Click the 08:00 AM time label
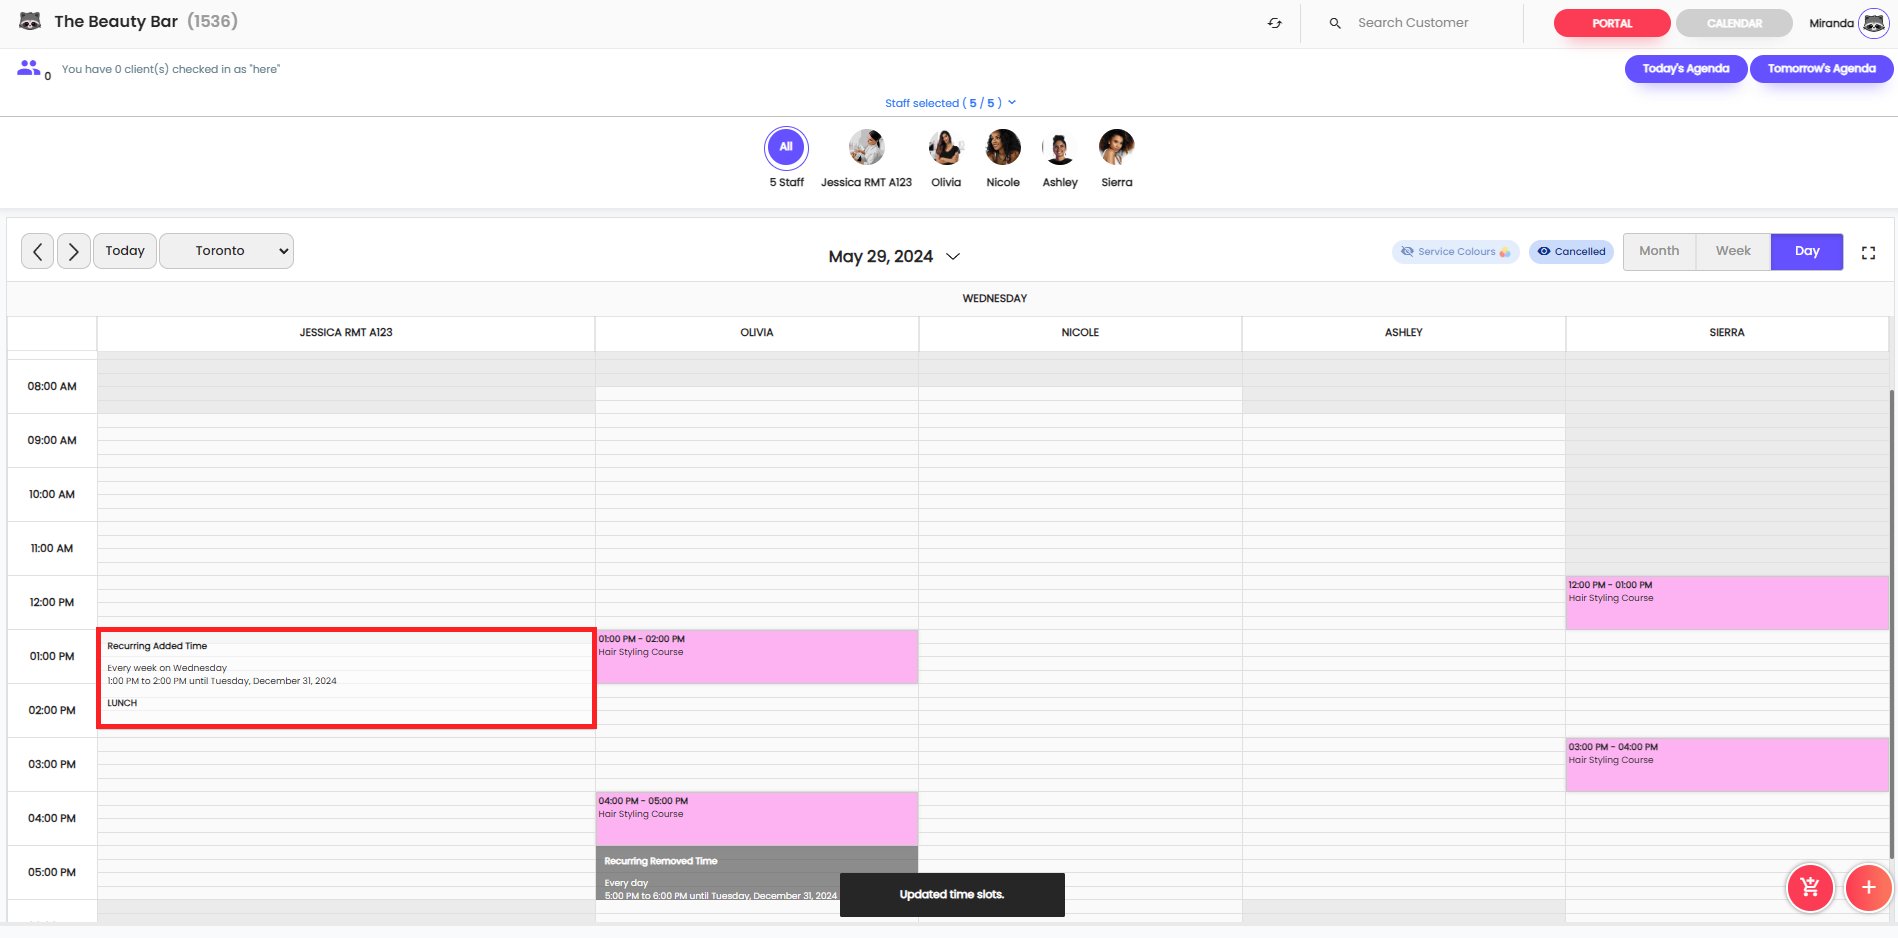 click(x=52, y=387)
